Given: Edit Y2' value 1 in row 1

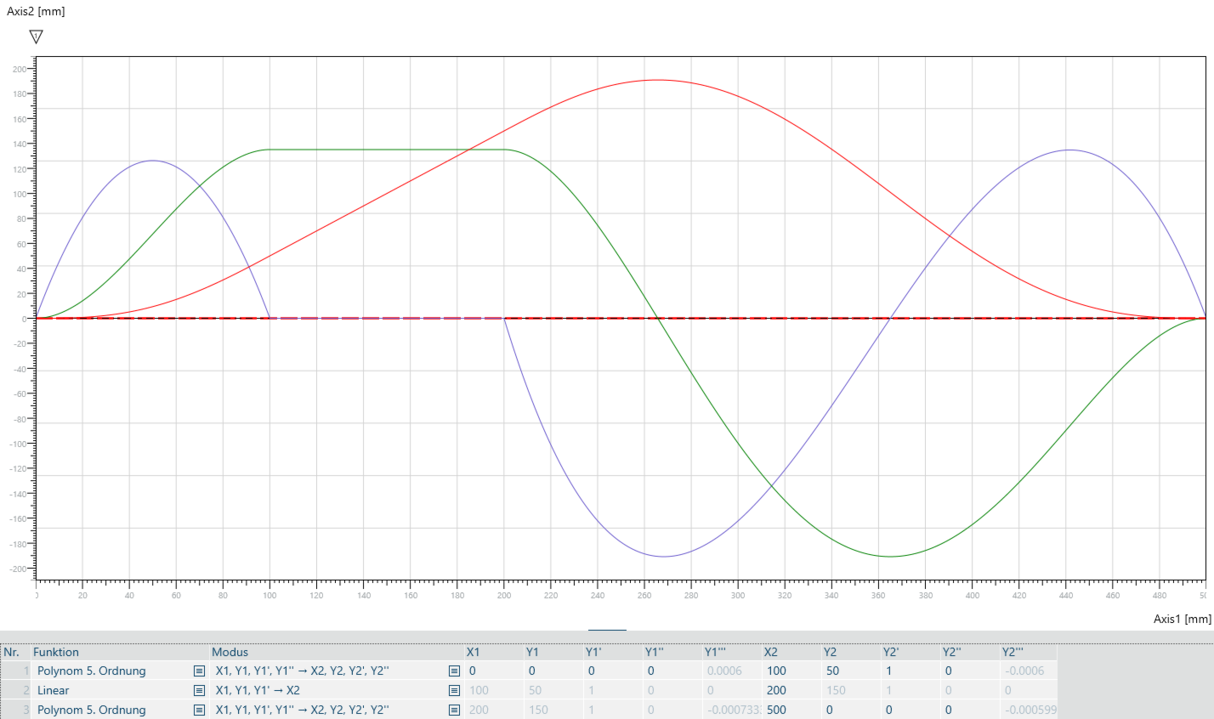Looking at the screenshot, I should pyautogui.click(x=887, y=671).
